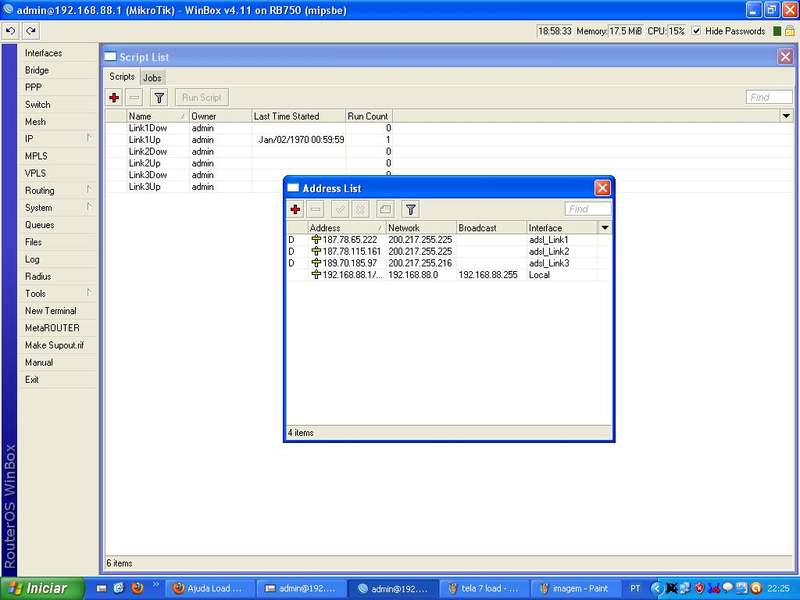Sort by Last Time Started column
This screenshot has width=800, height=600.
tap(298, 116)
